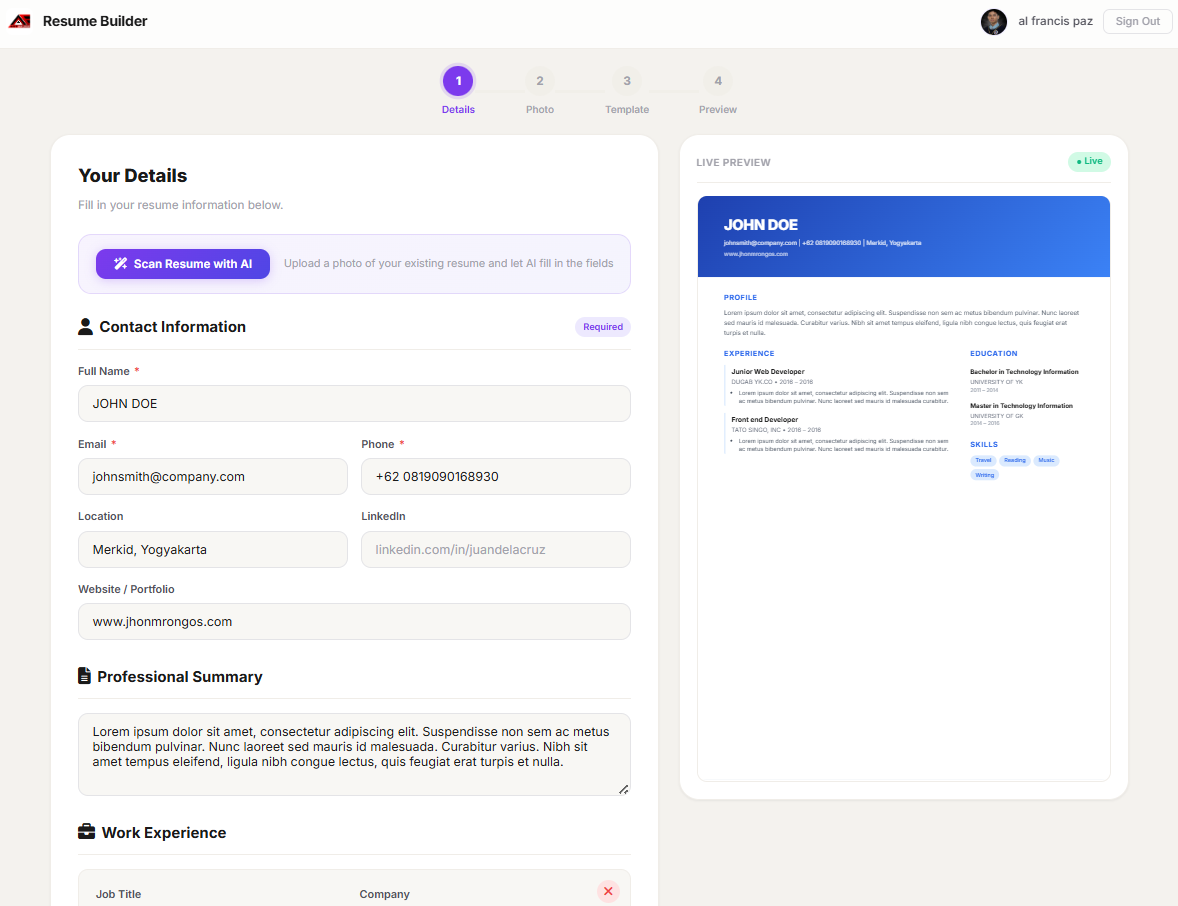Click the person icon beside Contact Information
The image size is (1178, 906).
coord(86,327)
